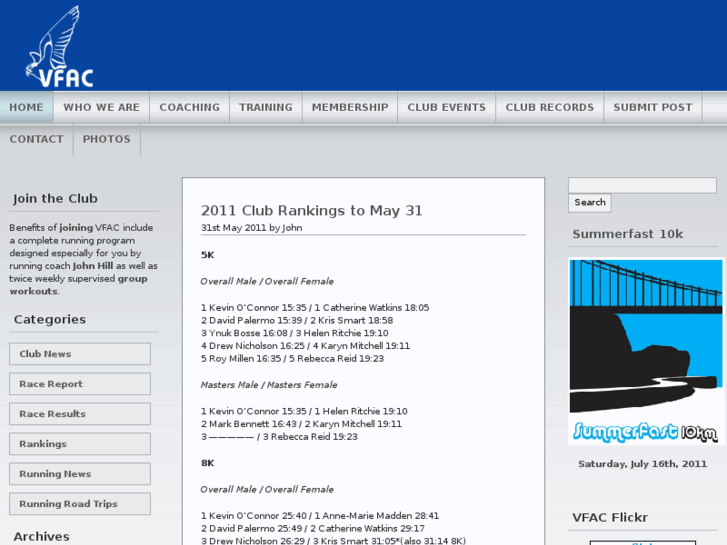The width and height of the screenshot is (727, 545).
Task: Click into the search text field
Action: point(642,185)
